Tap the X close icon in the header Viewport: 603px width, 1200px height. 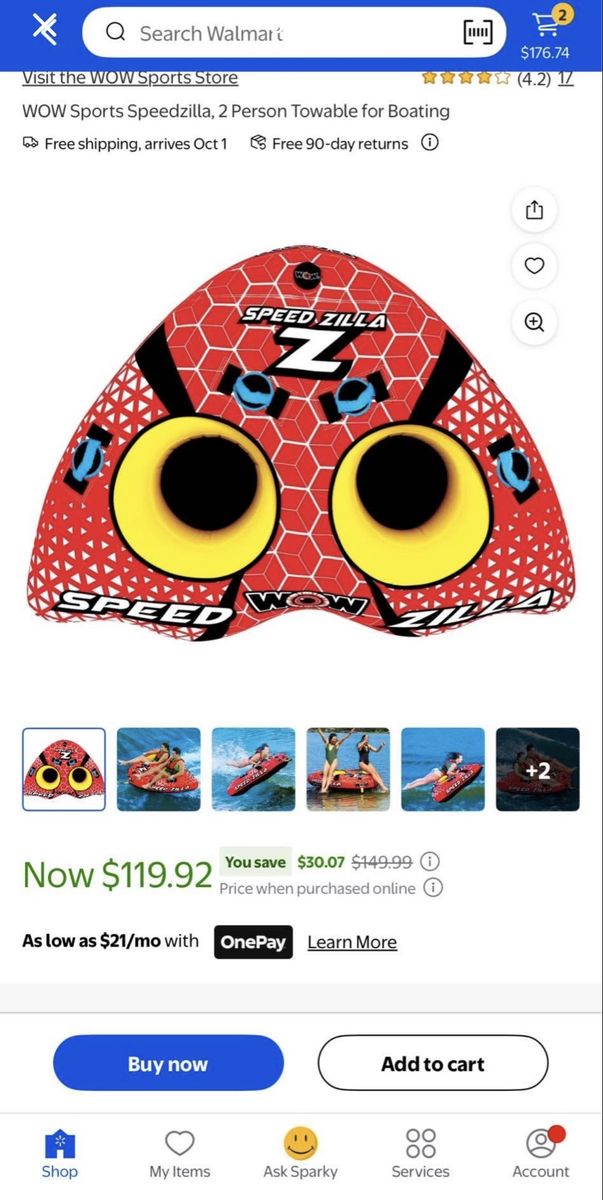45,31
